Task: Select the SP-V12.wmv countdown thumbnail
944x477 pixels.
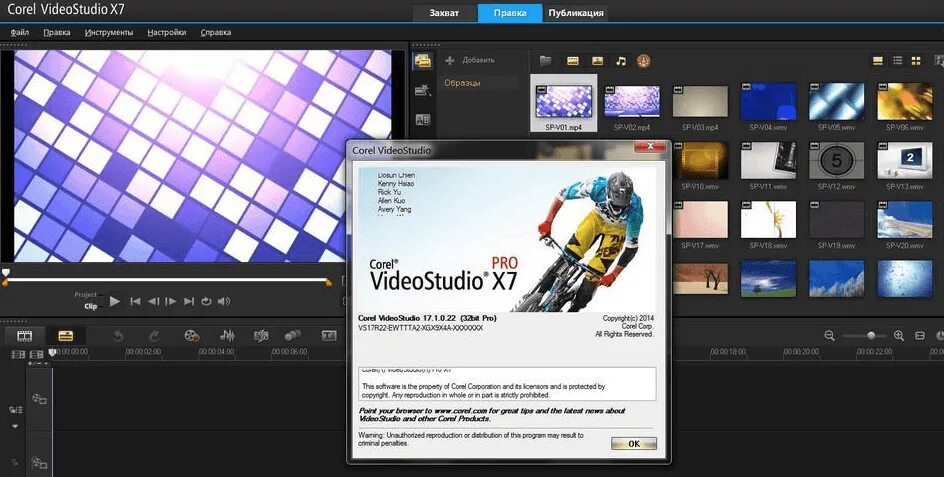Action: [836, 161]
